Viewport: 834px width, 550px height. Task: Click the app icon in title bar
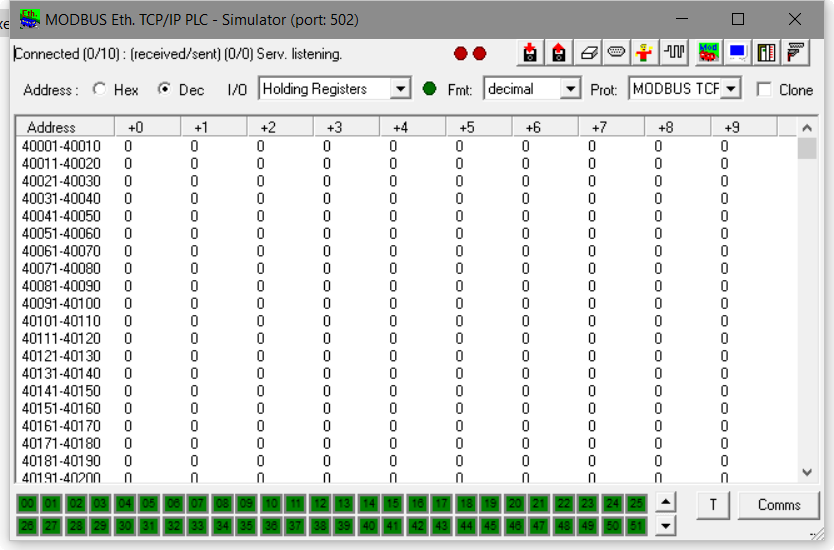click(29, 19)
